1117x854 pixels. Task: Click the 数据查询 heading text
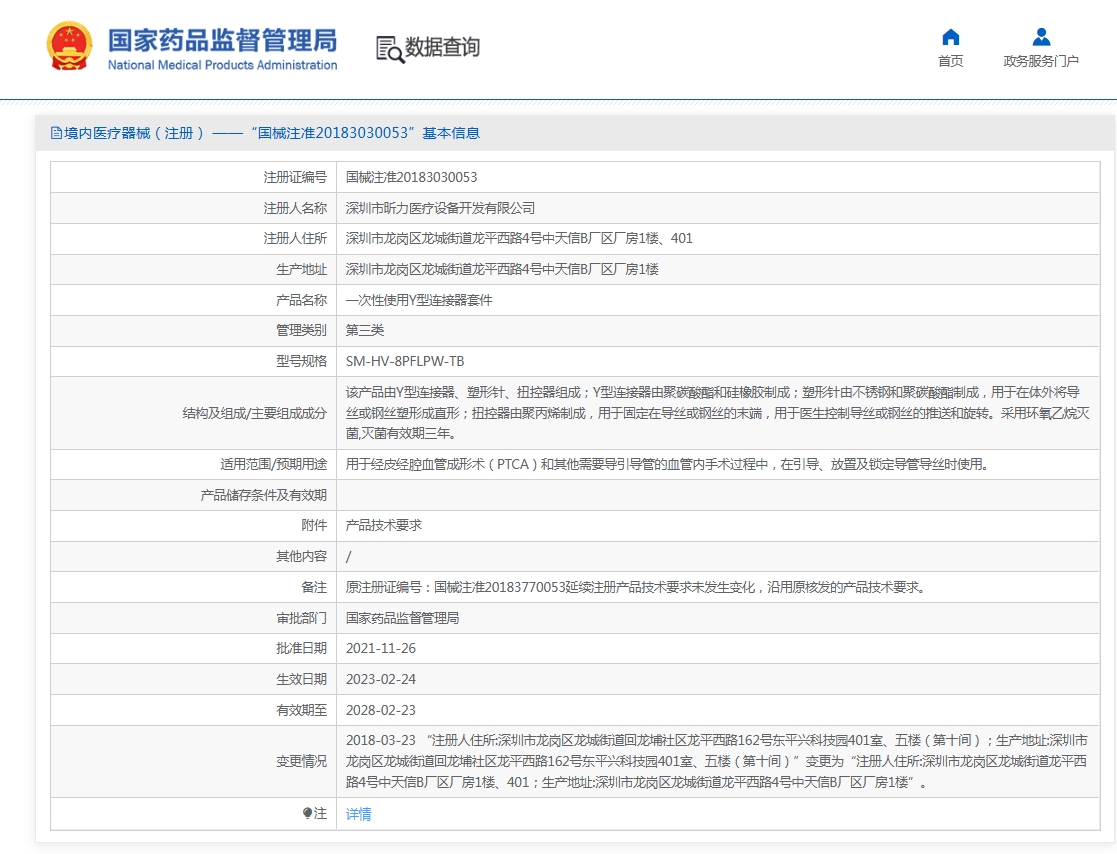click(442, 47)
